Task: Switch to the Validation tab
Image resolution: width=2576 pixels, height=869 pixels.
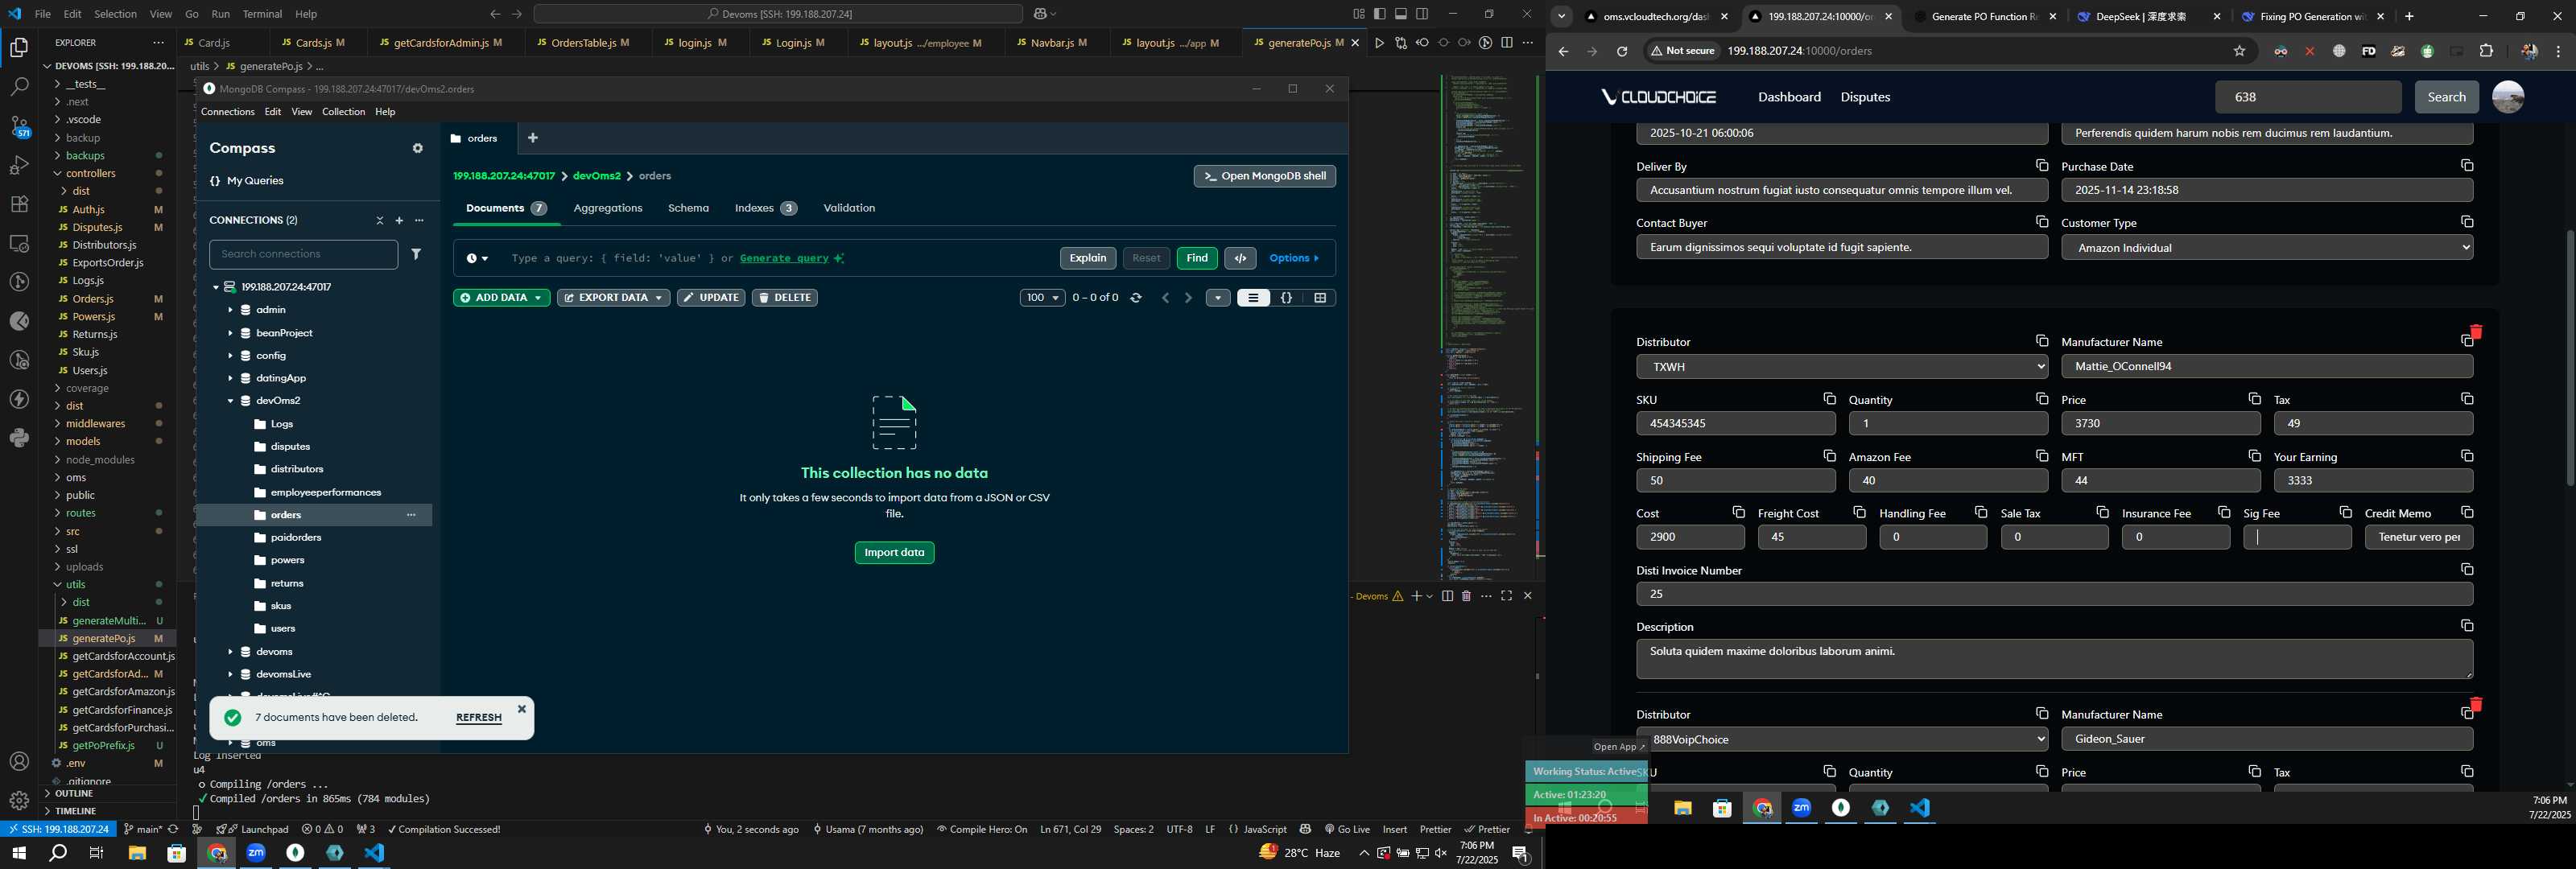Action: click(x=849, y=208)
